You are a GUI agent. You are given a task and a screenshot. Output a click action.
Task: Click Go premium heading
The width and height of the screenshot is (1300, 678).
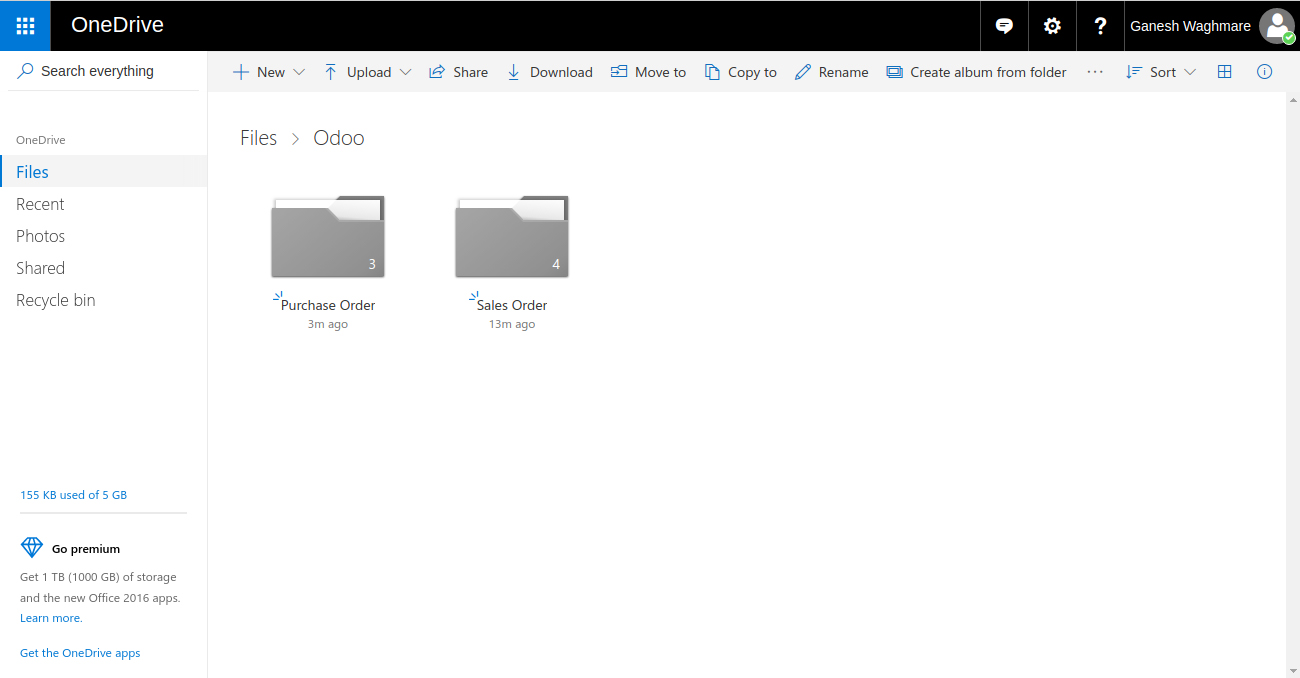click(x=86, y=549)
